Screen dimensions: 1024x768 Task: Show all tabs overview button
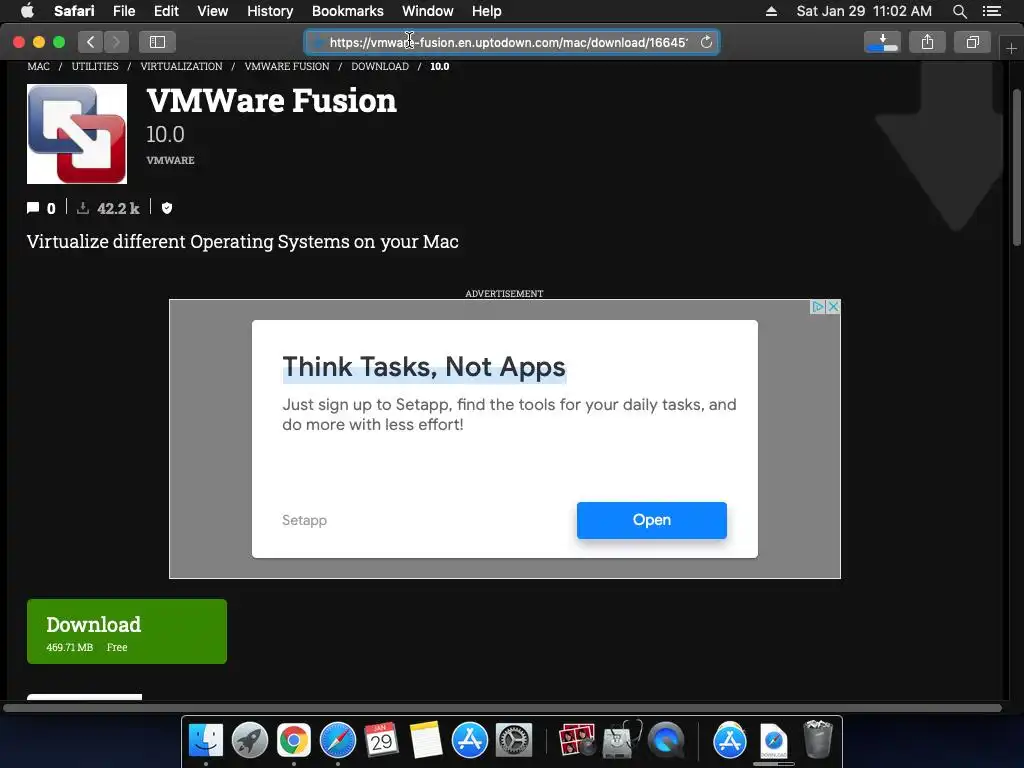point(972,42)
